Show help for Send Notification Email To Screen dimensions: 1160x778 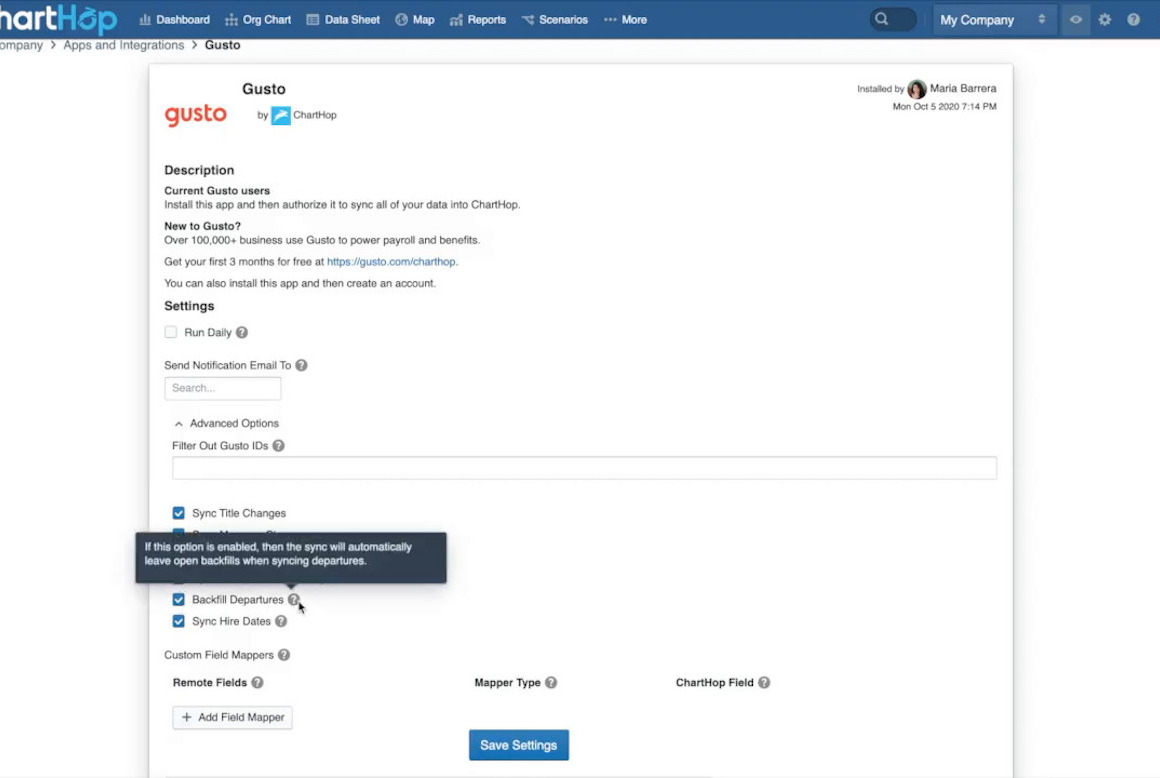tap(301, 365)
